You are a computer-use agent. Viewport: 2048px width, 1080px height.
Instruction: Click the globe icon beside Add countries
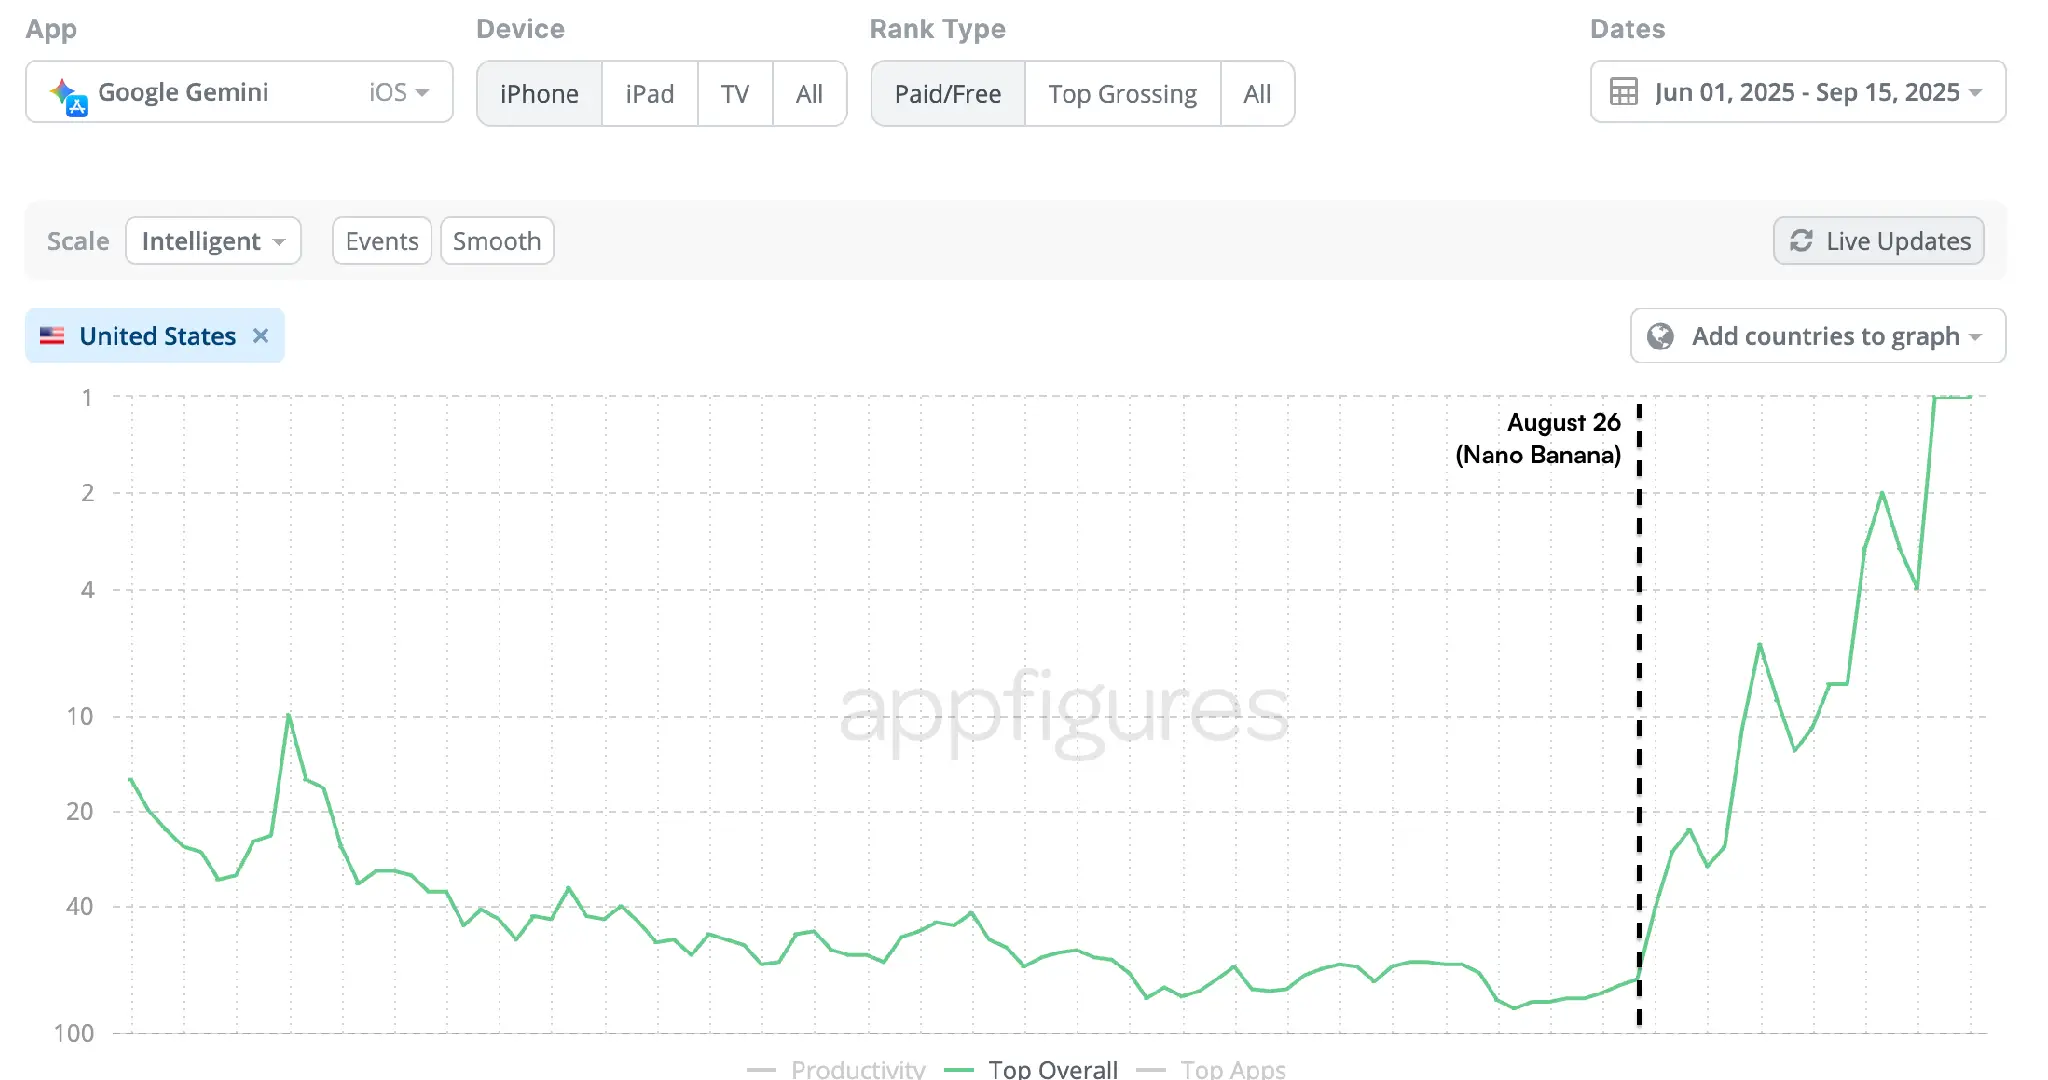[1660, 336]
